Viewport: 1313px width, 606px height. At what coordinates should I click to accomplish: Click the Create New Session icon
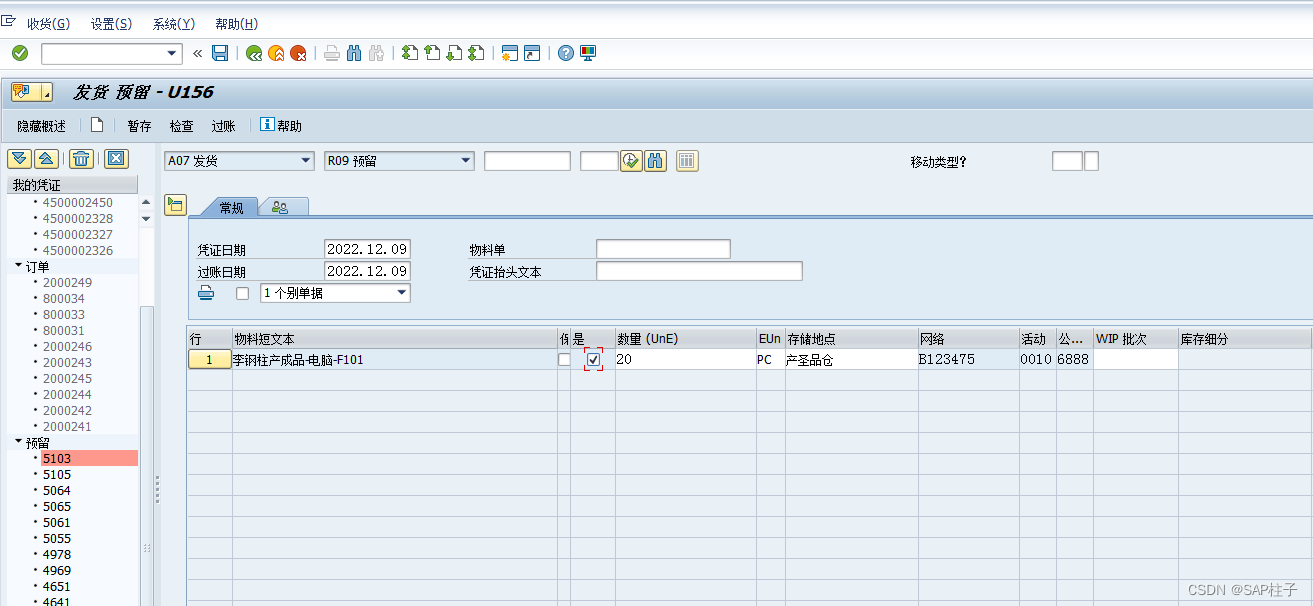pos(510,53)
